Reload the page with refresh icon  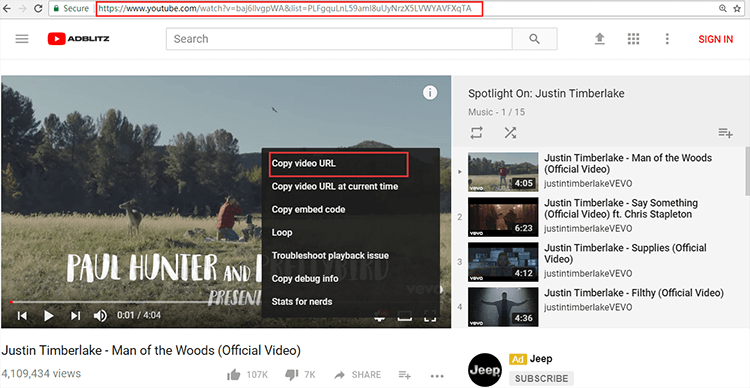point(37,8)
